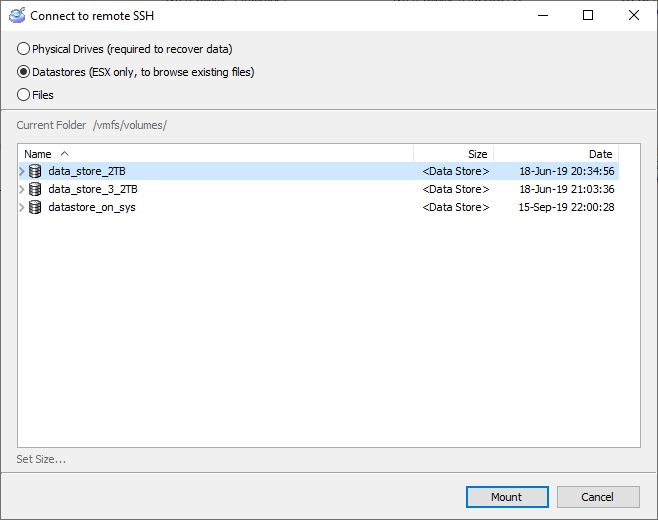Expand the data_store_3_2TB tree node
The image size is (658, 520).
tap(22, 189)
